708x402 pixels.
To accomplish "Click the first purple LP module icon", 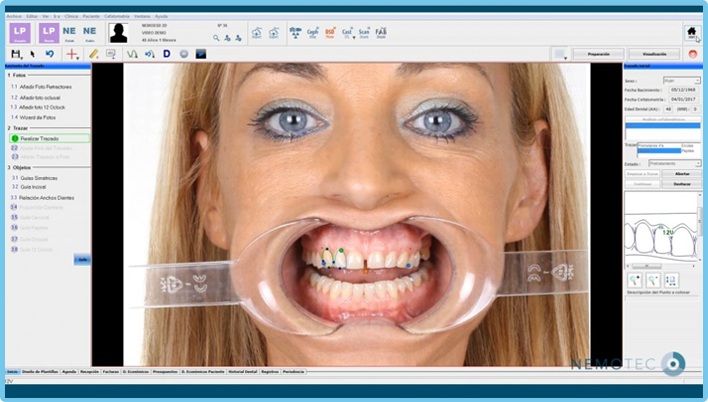I will coord(19,33).
